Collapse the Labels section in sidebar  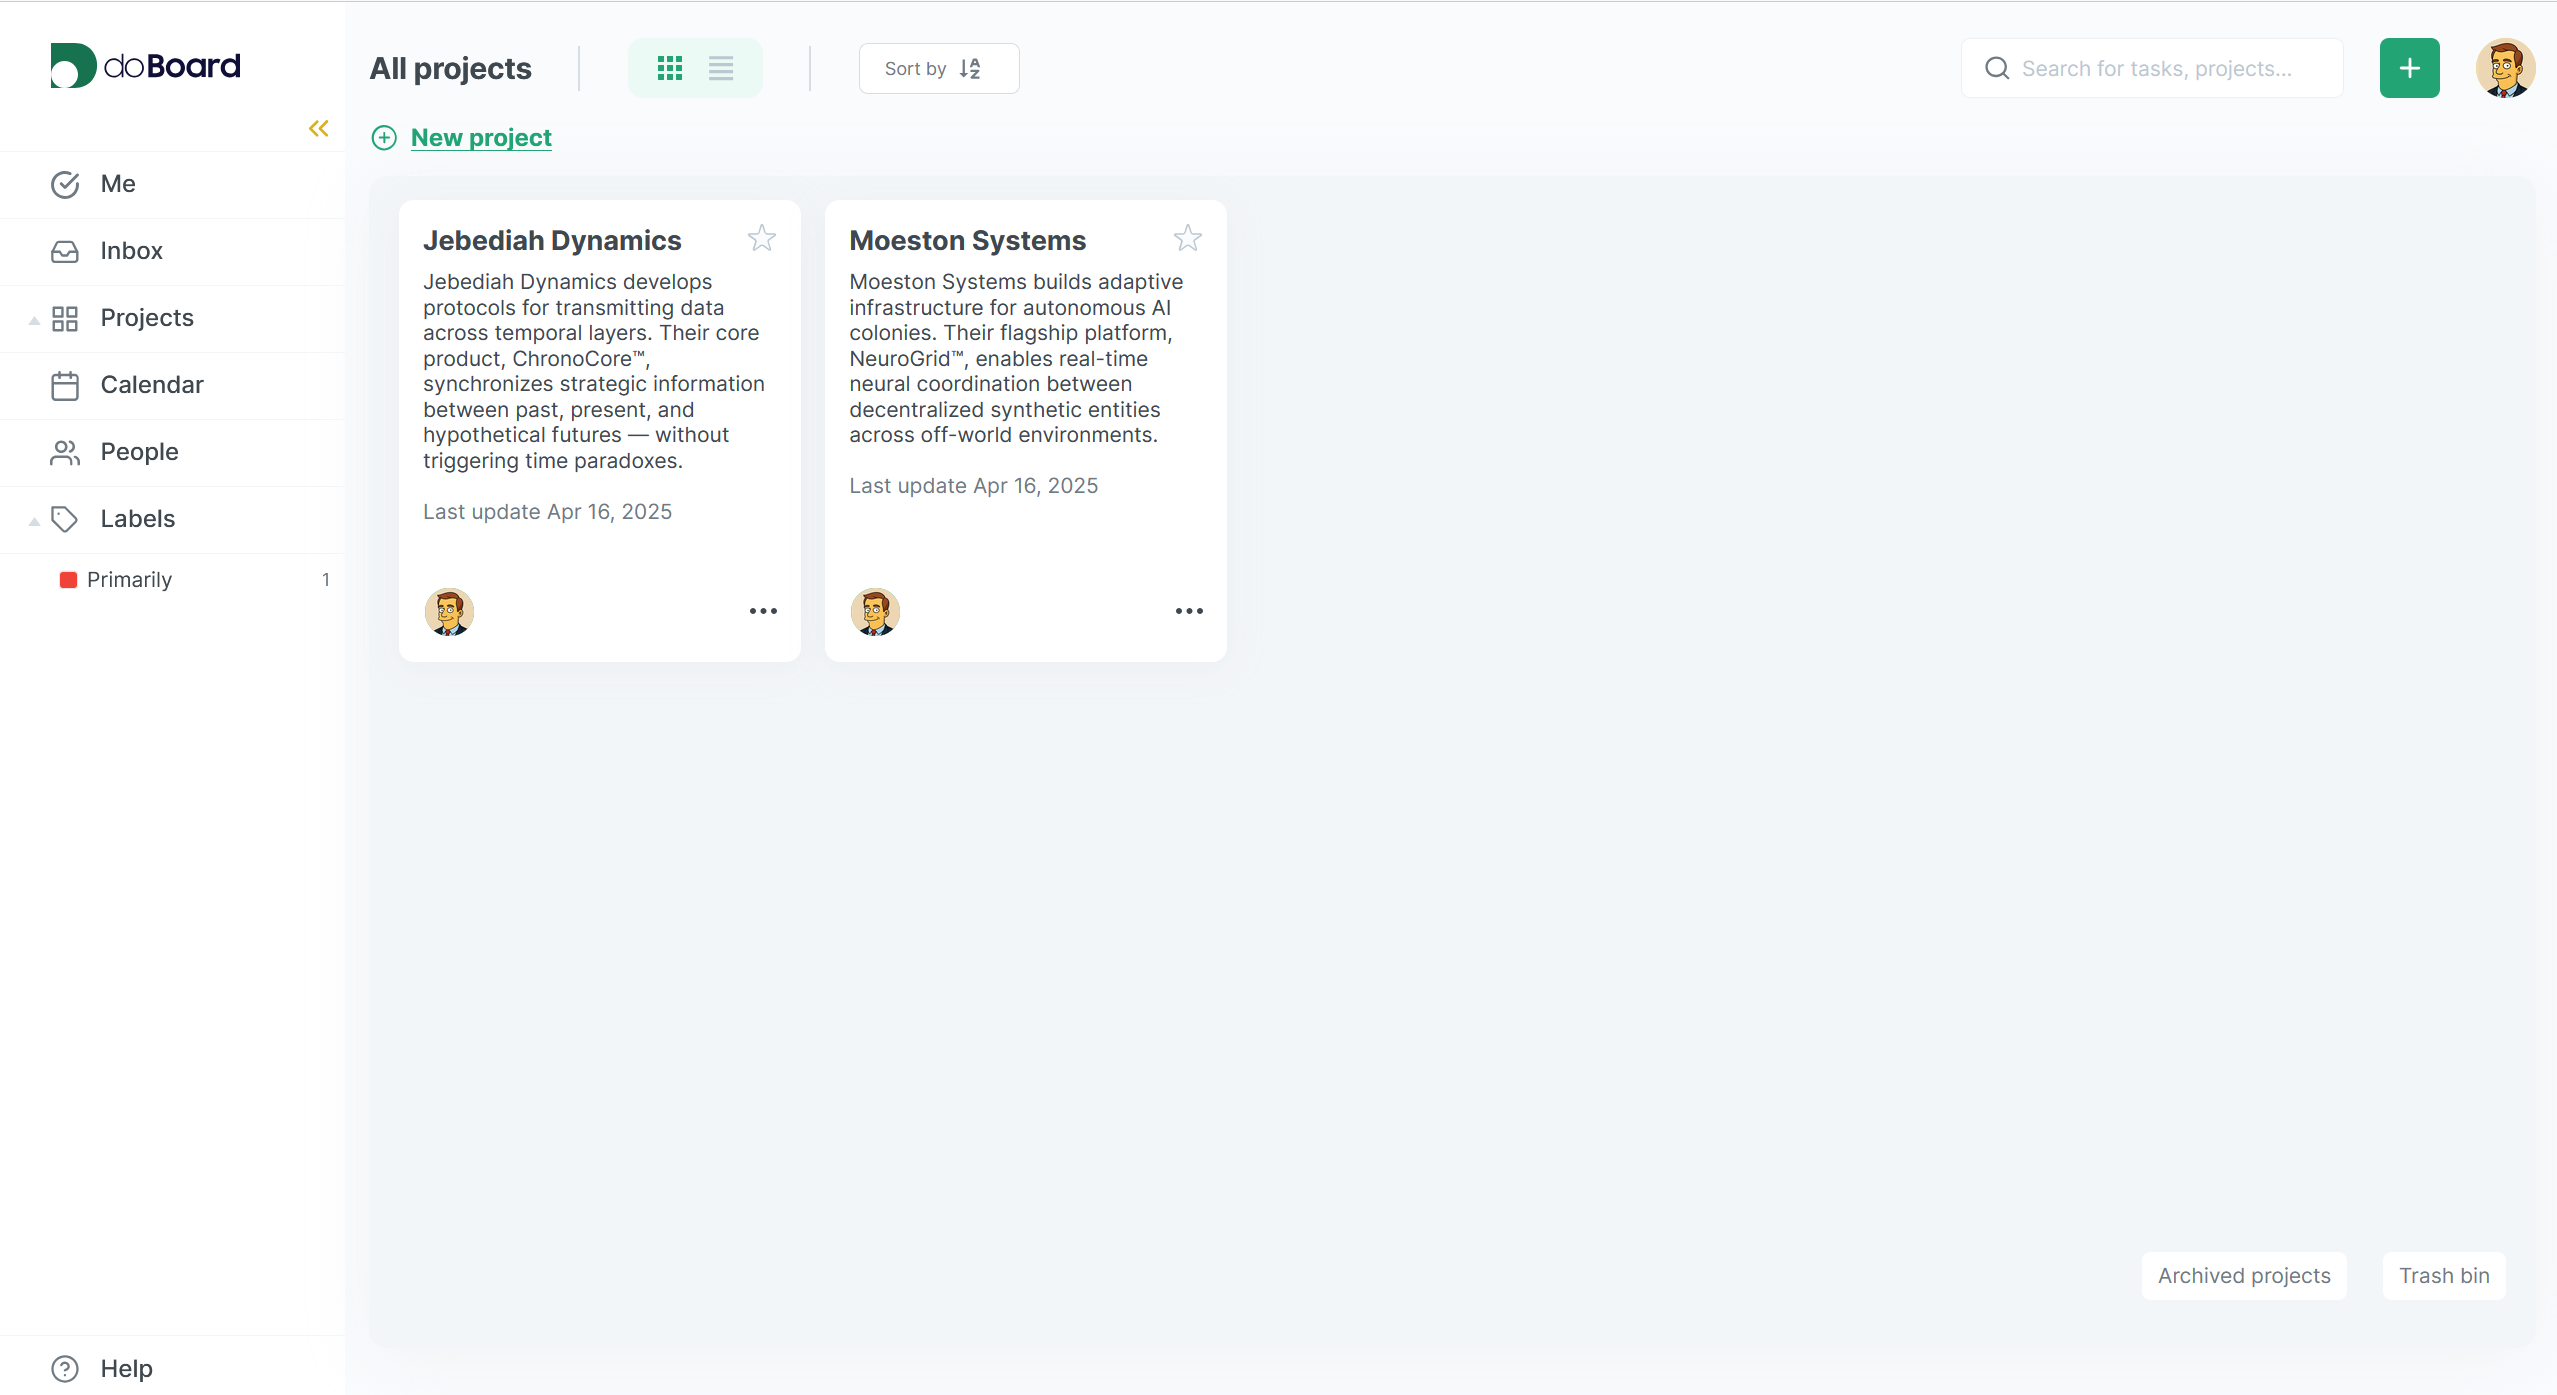click(33, 520)
